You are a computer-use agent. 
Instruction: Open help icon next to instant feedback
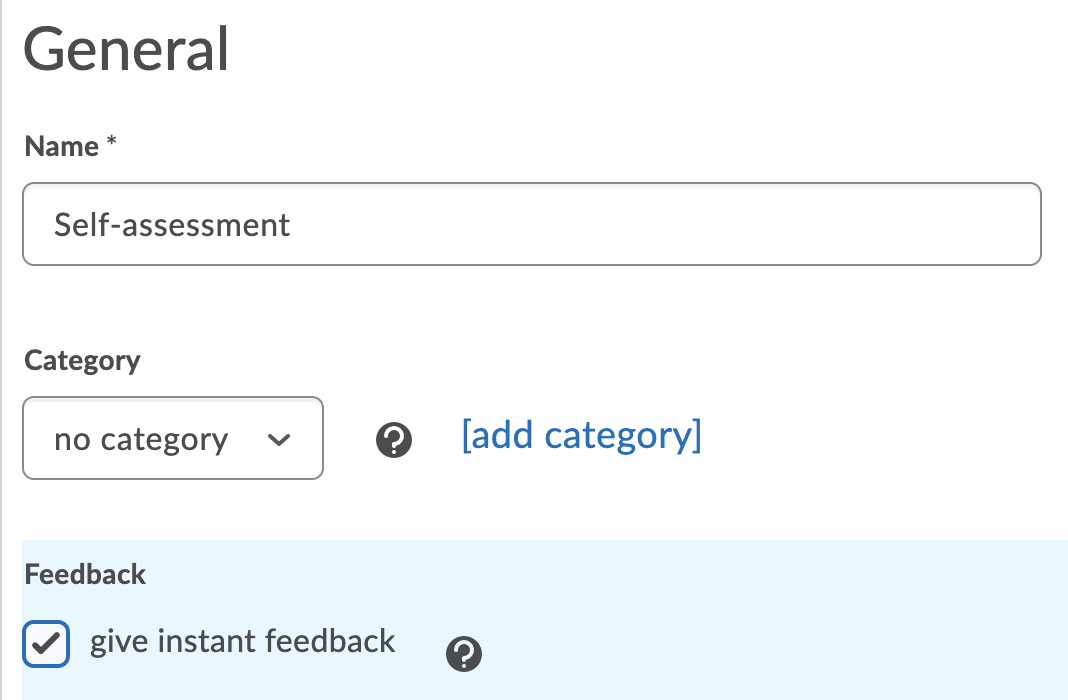[464, 654]
